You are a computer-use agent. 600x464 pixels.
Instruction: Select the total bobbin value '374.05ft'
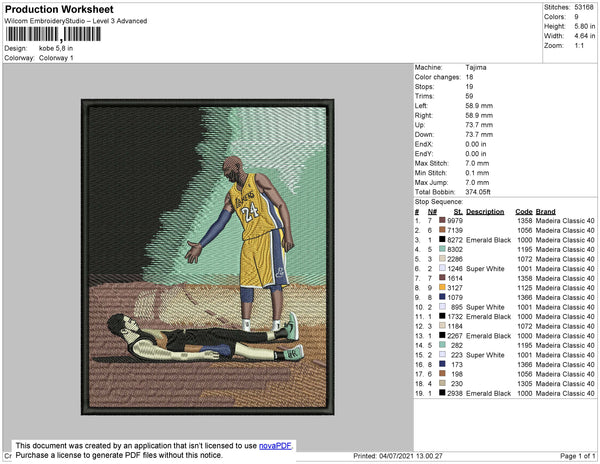click(x=478, y=192)
